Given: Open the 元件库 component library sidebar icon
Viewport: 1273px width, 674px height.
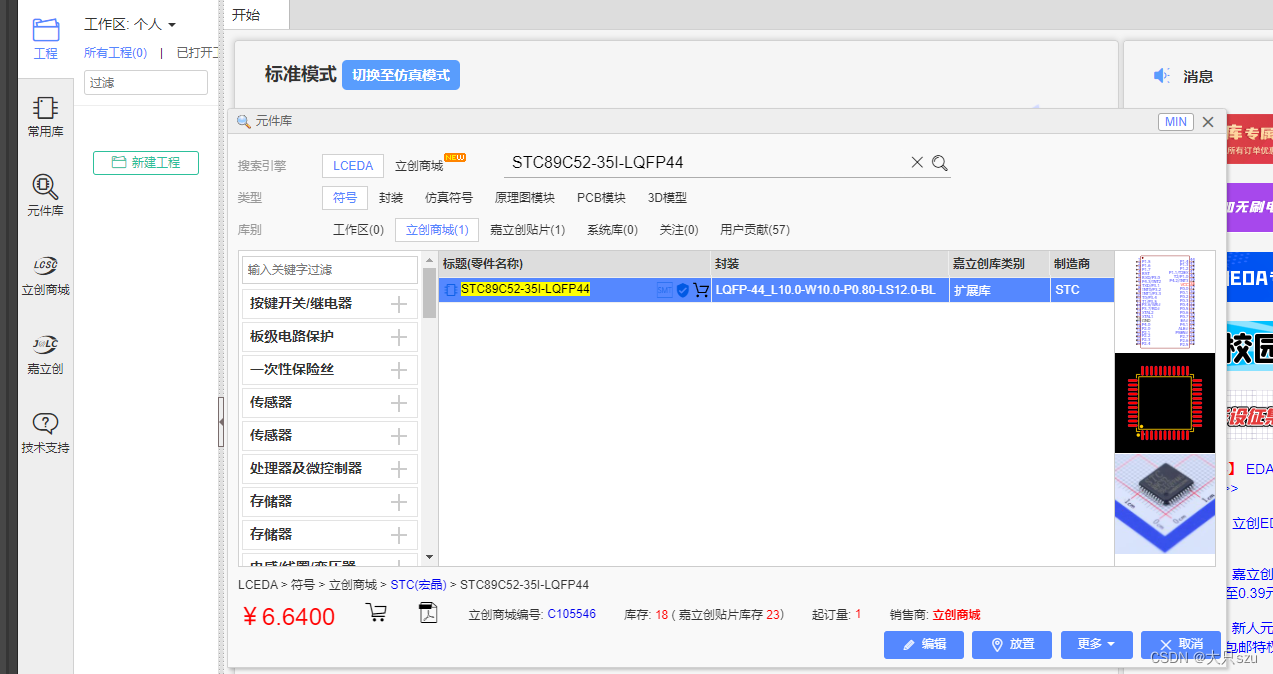Looking at the screenshot, I should (x=46, y=194).
